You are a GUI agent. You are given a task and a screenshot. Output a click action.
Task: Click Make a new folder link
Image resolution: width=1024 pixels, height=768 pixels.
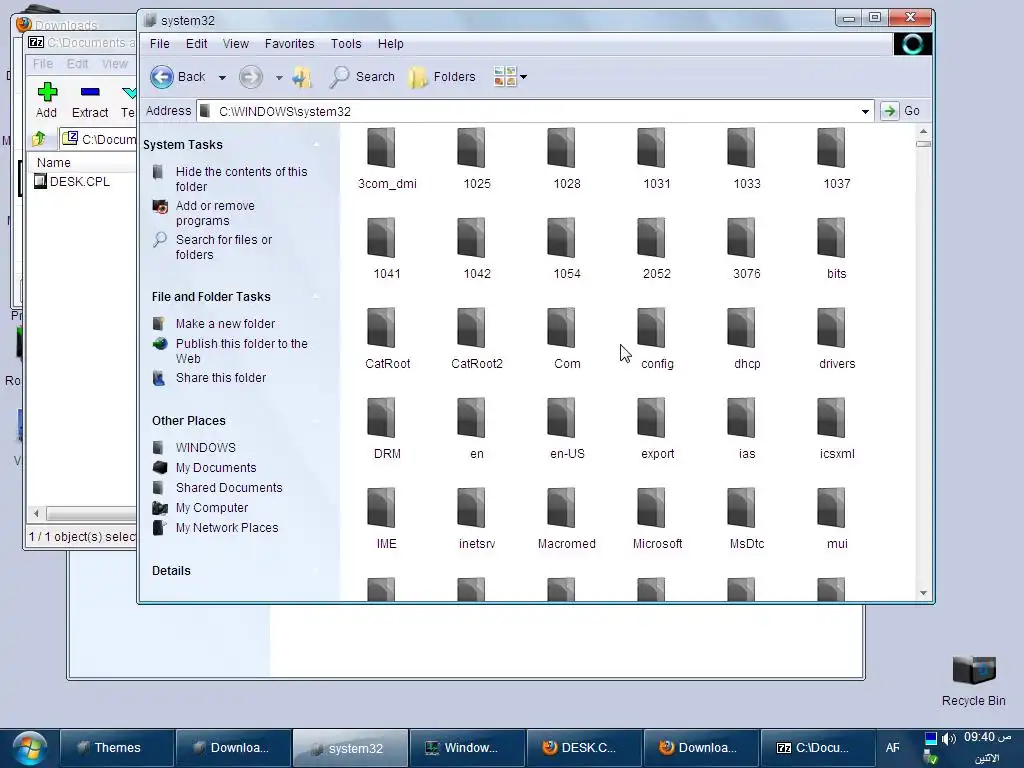click(x=225, y=324)
